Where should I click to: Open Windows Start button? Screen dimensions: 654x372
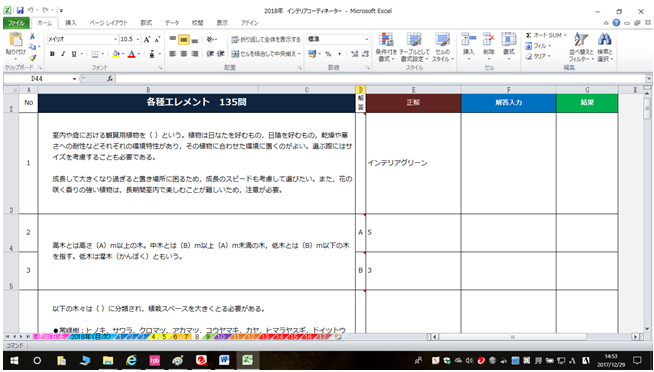pyautogui.click(x=14, y=360)
